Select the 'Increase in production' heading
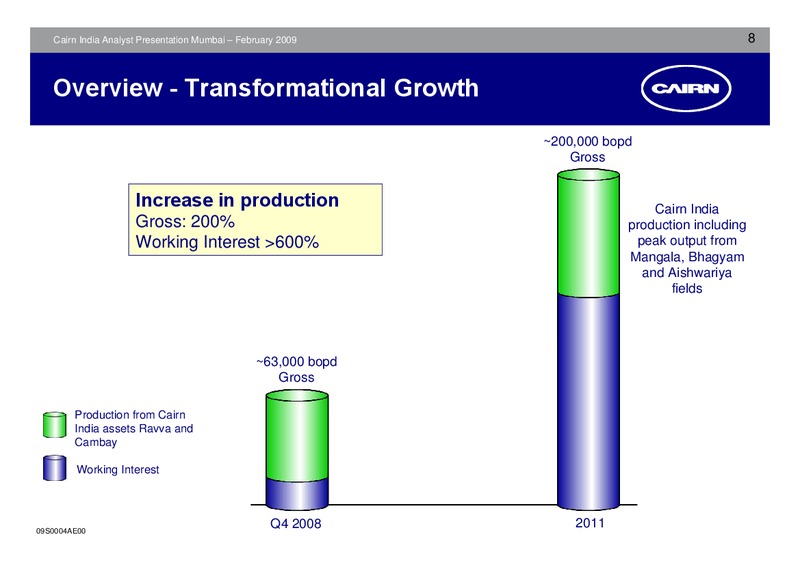 pos(237,200)
